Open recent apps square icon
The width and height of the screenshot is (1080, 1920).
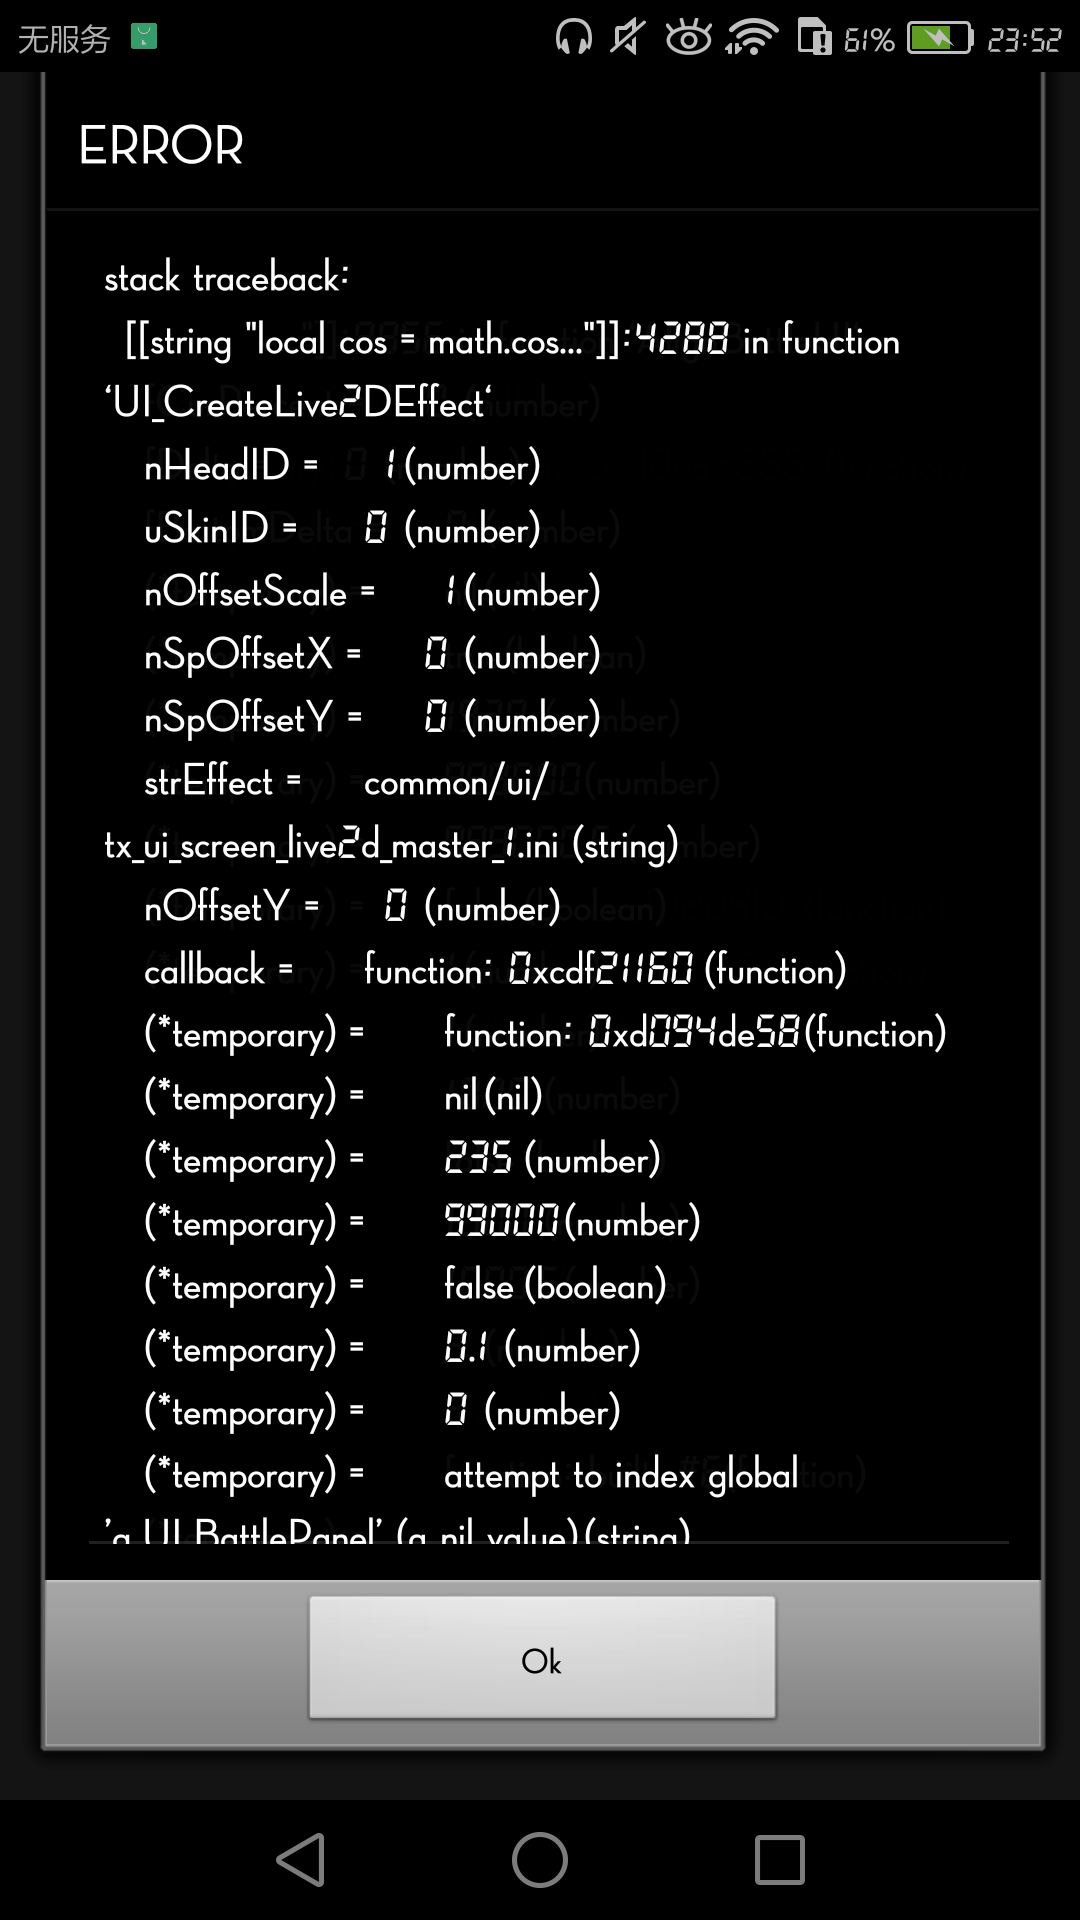(780, 1860)
